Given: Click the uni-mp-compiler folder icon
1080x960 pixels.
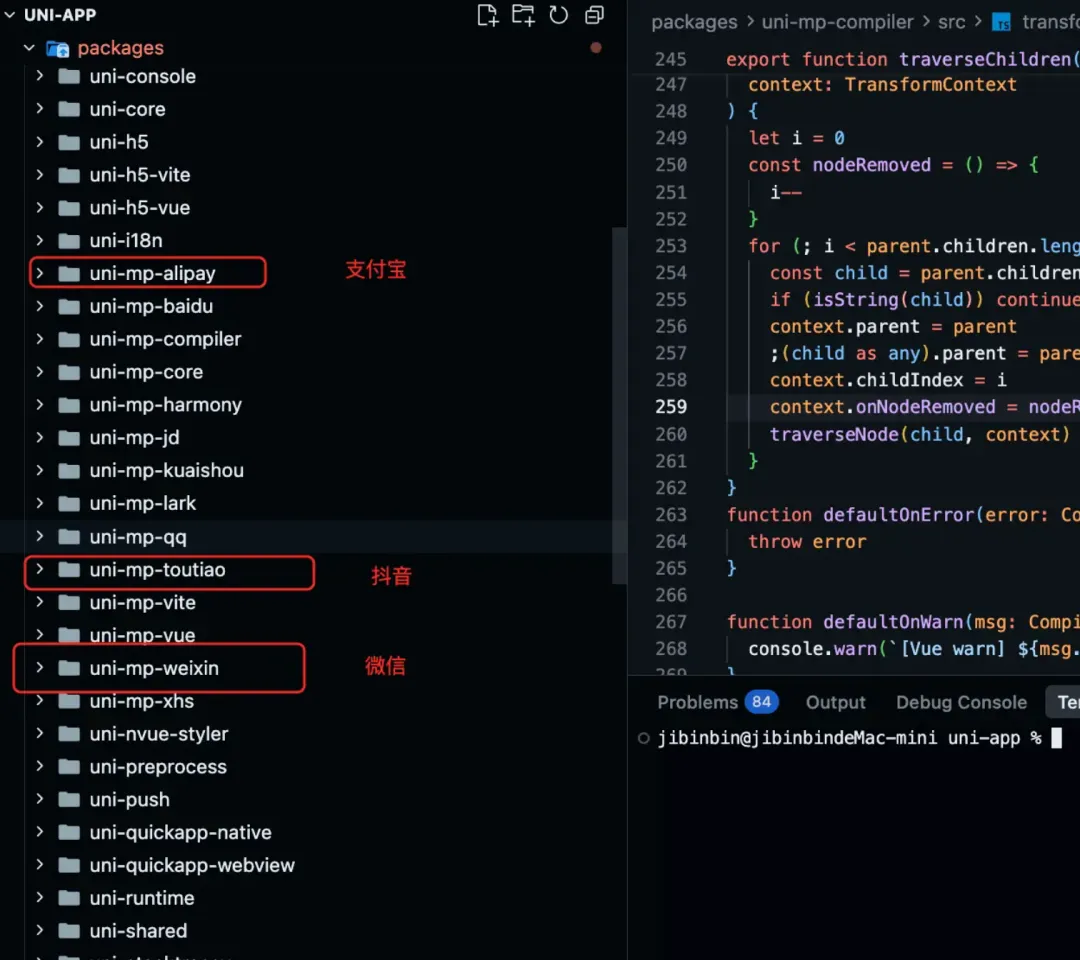Looking at the screenshot, I should pos(69,339).
